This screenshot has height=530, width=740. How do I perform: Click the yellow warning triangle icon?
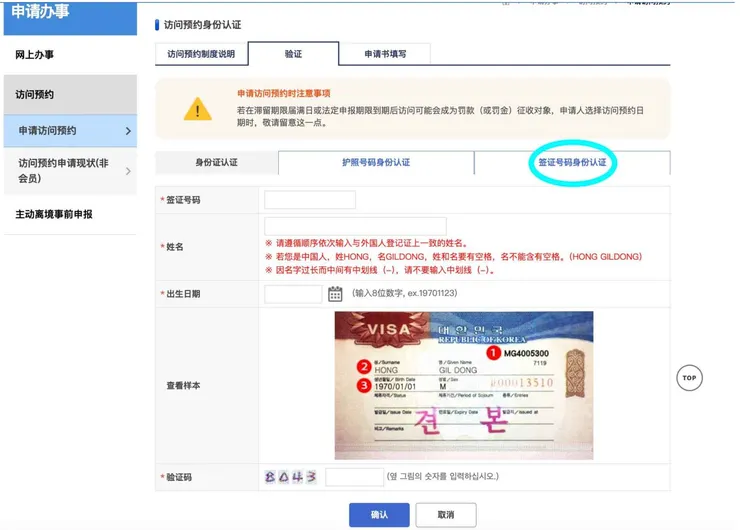pos(198,109)
